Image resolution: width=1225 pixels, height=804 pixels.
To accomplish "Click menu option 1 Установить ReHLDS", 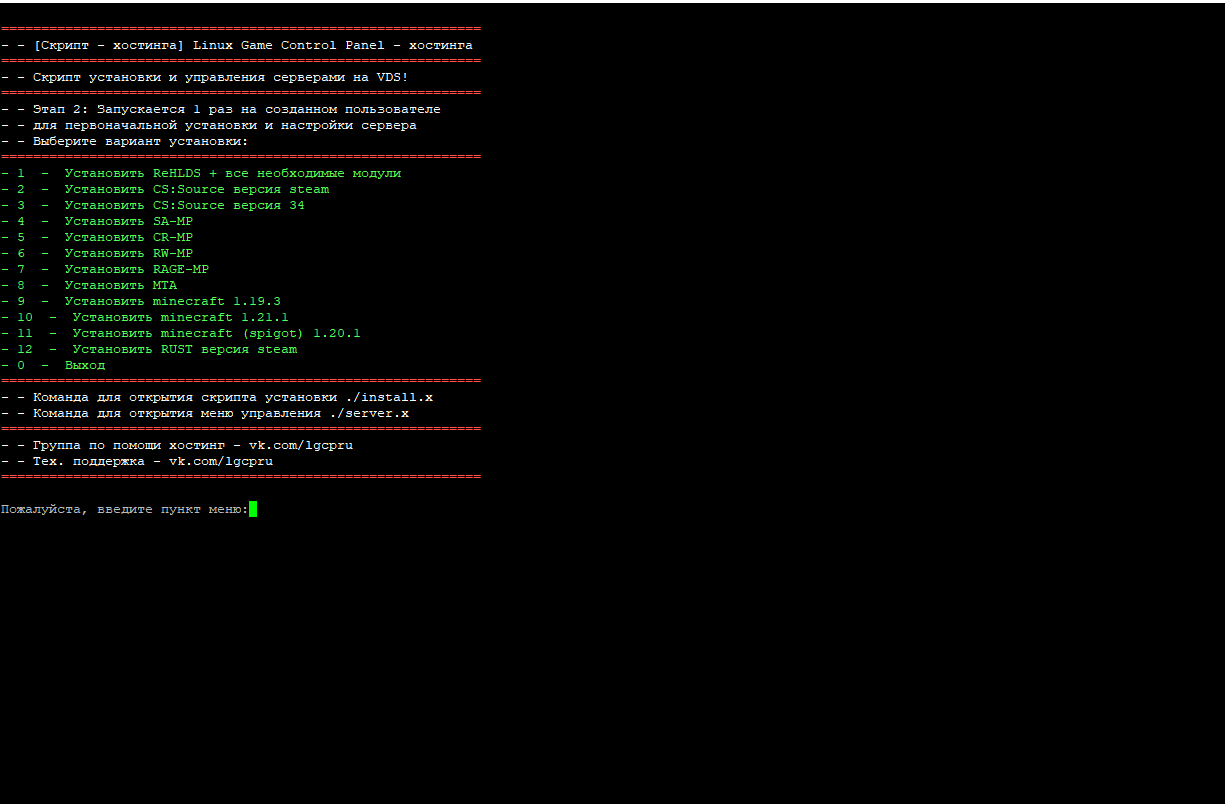I will coord(232,173).
